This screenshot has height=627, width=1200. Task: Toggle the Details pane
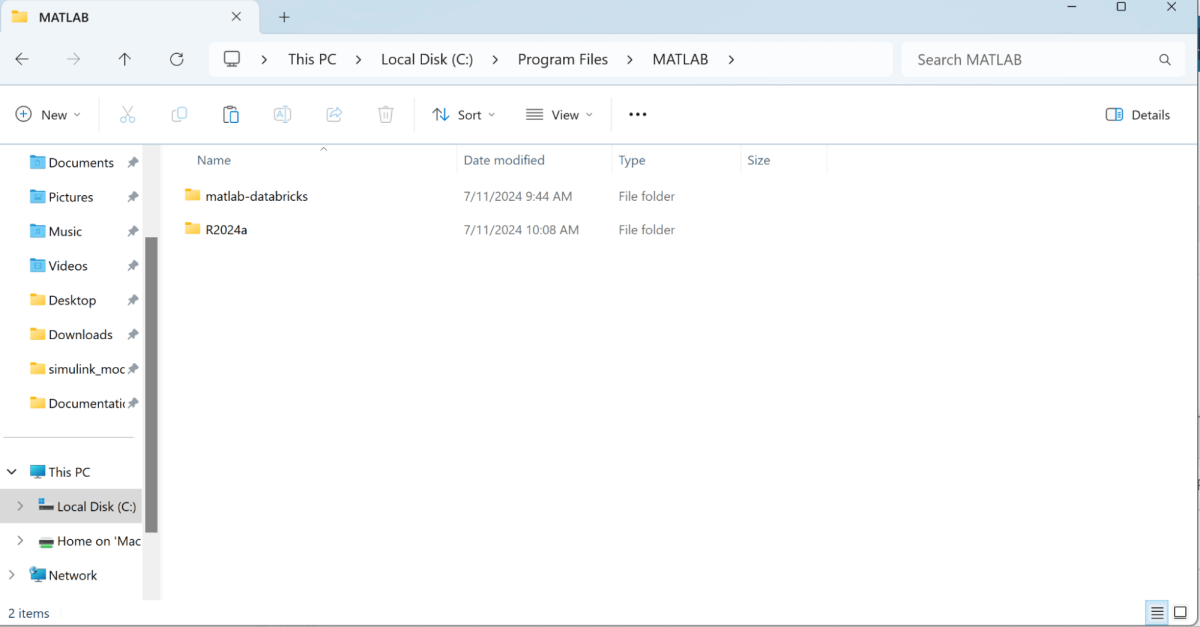1138,115
